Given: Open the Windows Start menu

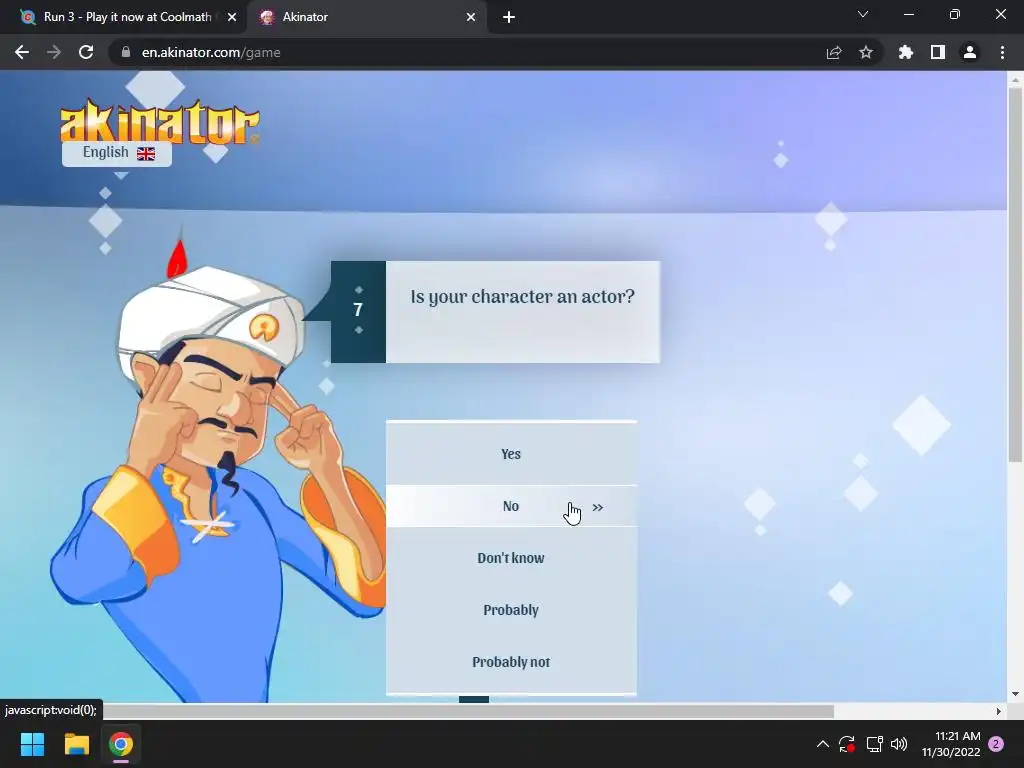Looking at the screenshot, I should [32, 744].
